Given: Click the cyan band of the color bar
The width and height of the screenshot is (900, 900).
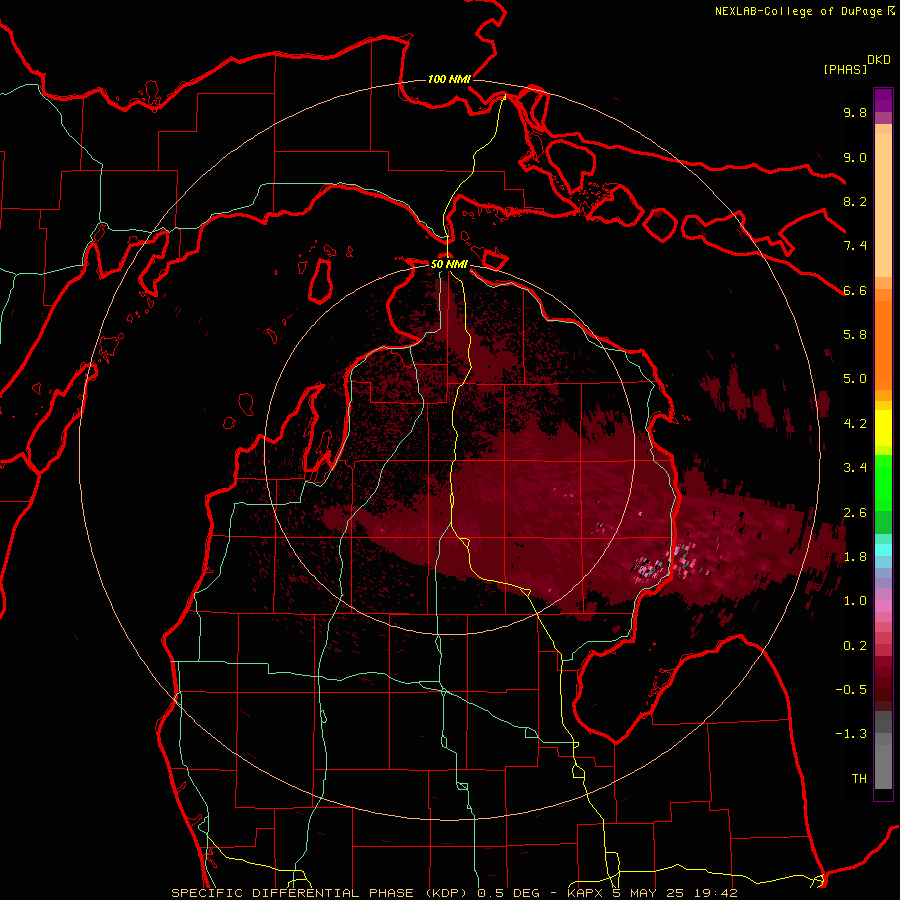Looking at the screenshot, I should coord(883,550).
